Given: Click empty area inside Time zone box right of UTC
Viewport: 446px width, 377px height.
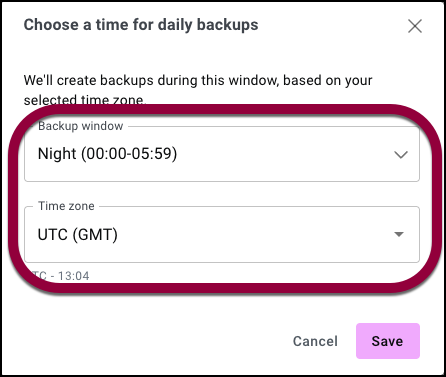Looking at the screenshot, I should [253, 235].
